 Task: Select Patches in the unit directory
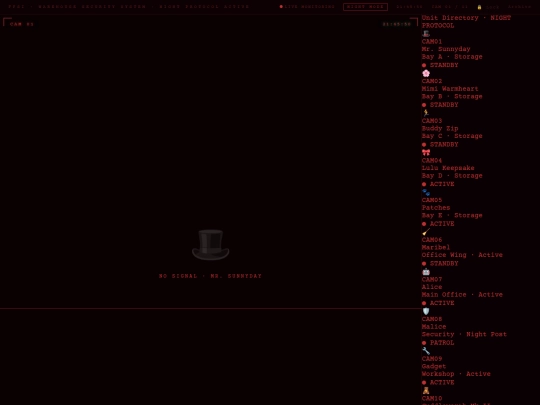point(436,207)
